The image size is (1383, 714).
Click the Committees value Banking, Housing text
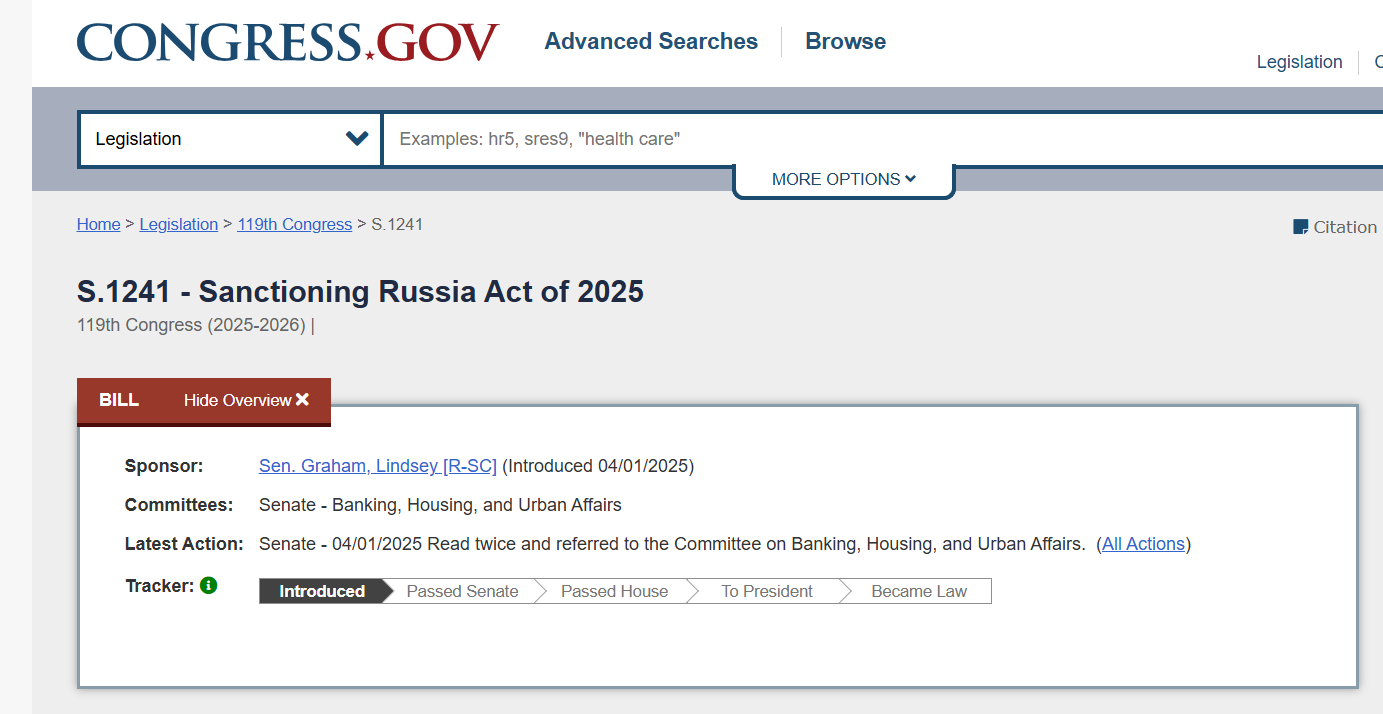pyautogui.click(x=440, y=506)
